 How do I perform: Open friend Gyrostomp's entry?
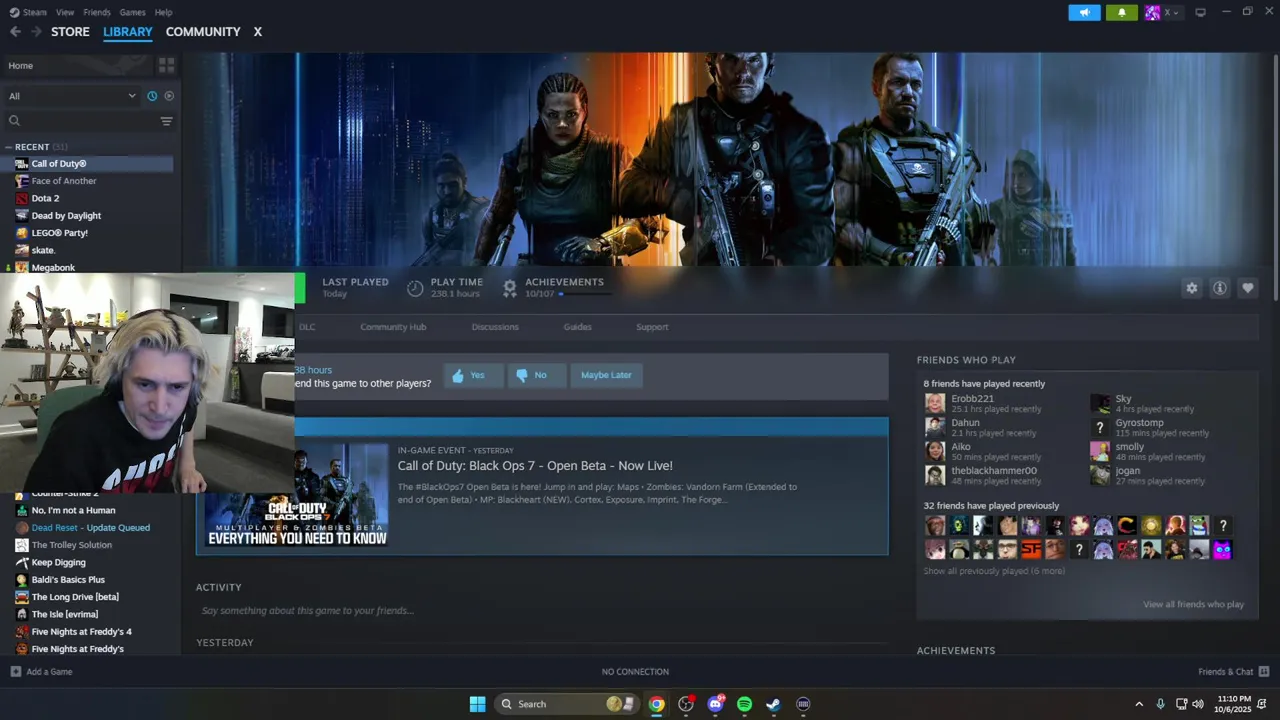point(1140,423)
